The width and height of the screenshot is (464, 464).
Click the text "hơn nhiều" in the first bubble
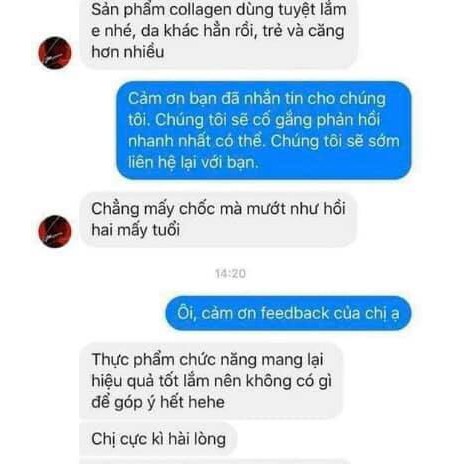[128, 52]
